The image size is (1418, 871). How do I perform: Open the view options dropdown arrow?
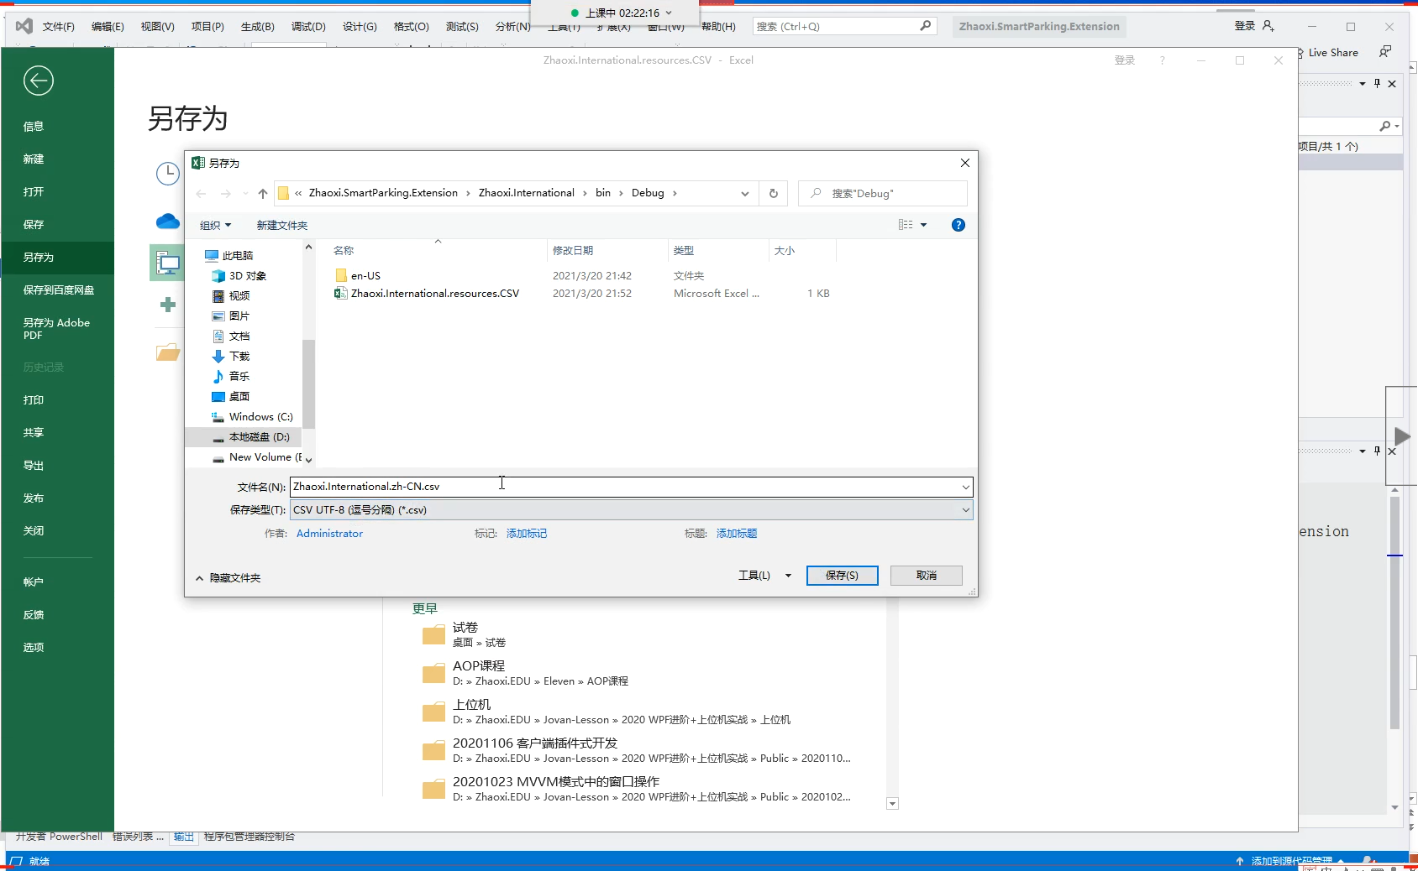pyautogui.click(x=923, y=225)
